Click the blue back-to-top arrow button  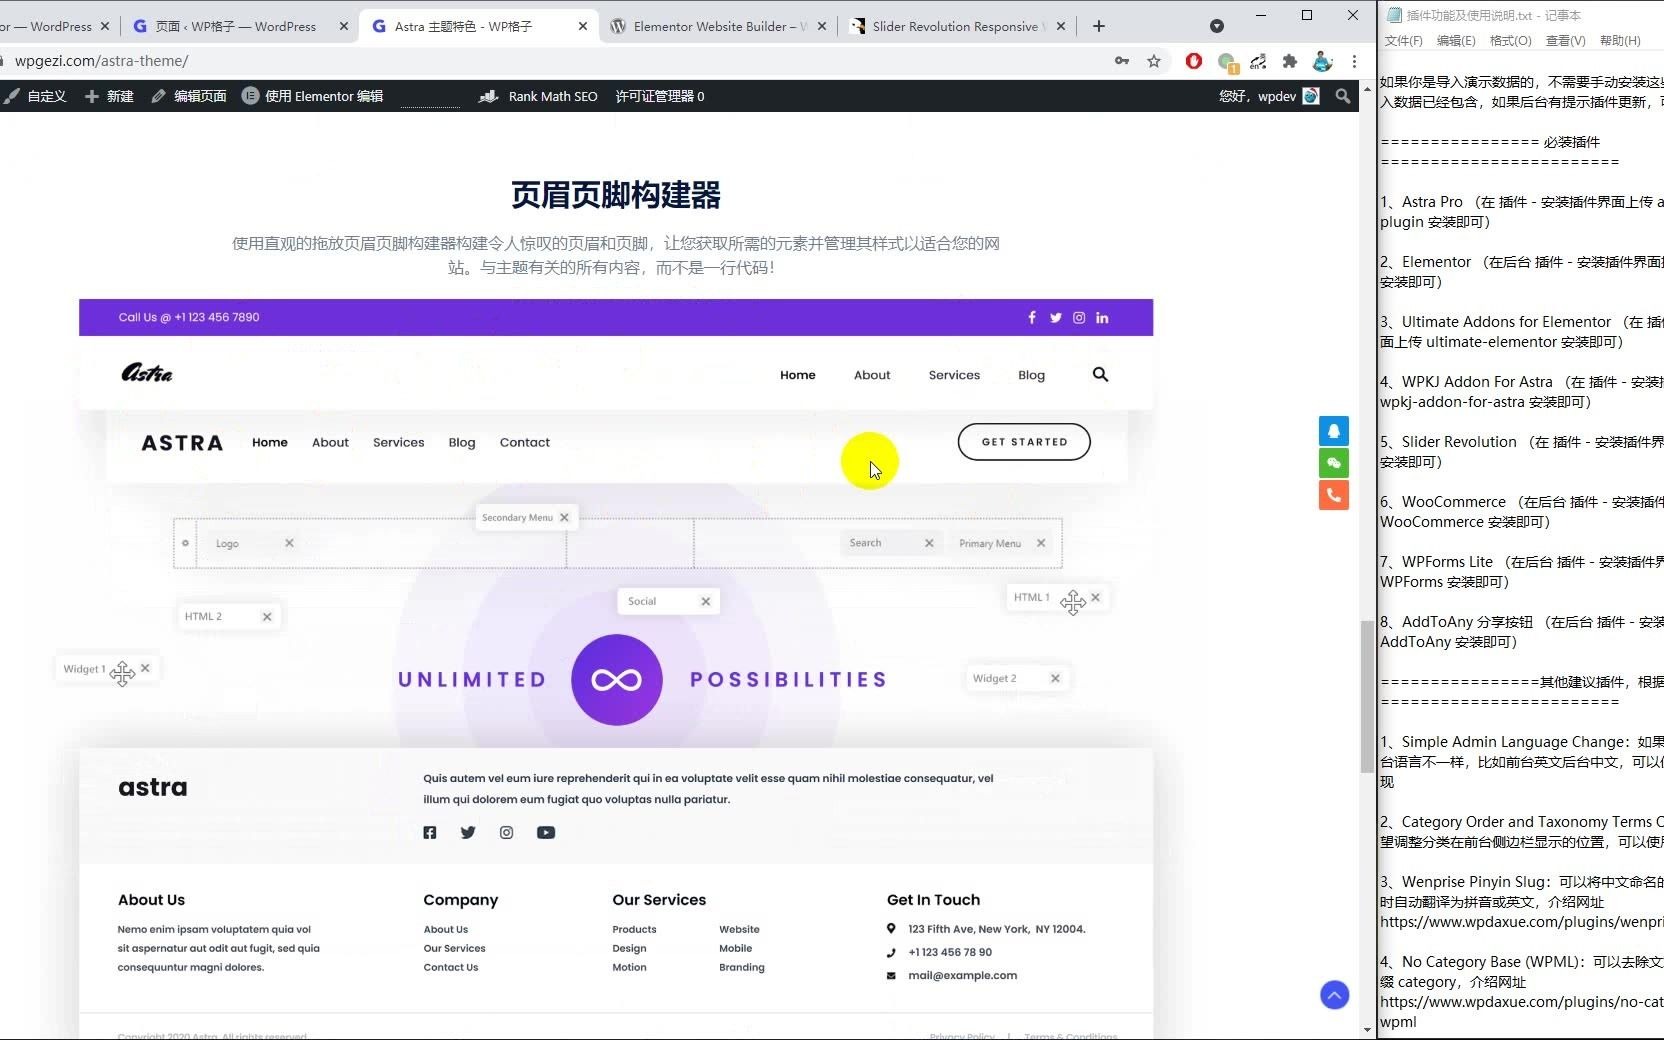1335,995
